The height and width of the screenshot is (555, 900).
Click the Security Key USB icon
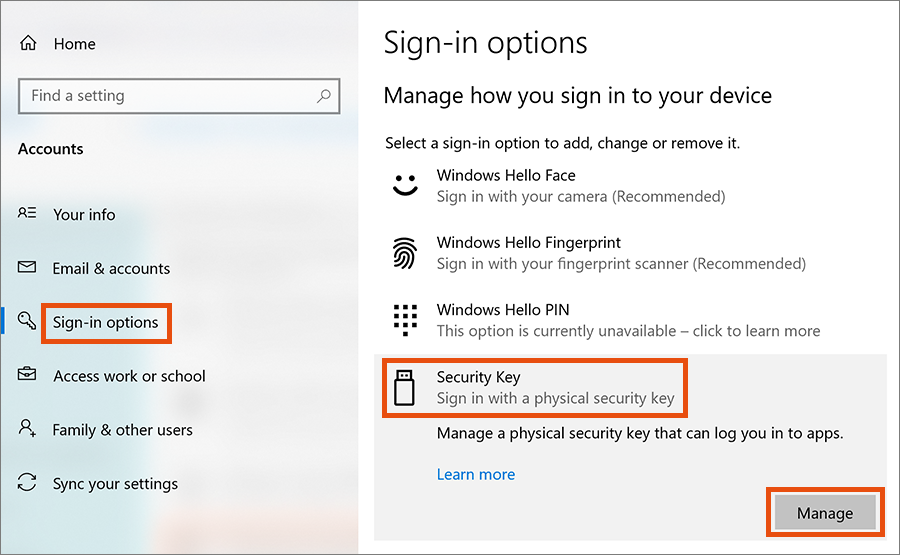tap(404, 388)
